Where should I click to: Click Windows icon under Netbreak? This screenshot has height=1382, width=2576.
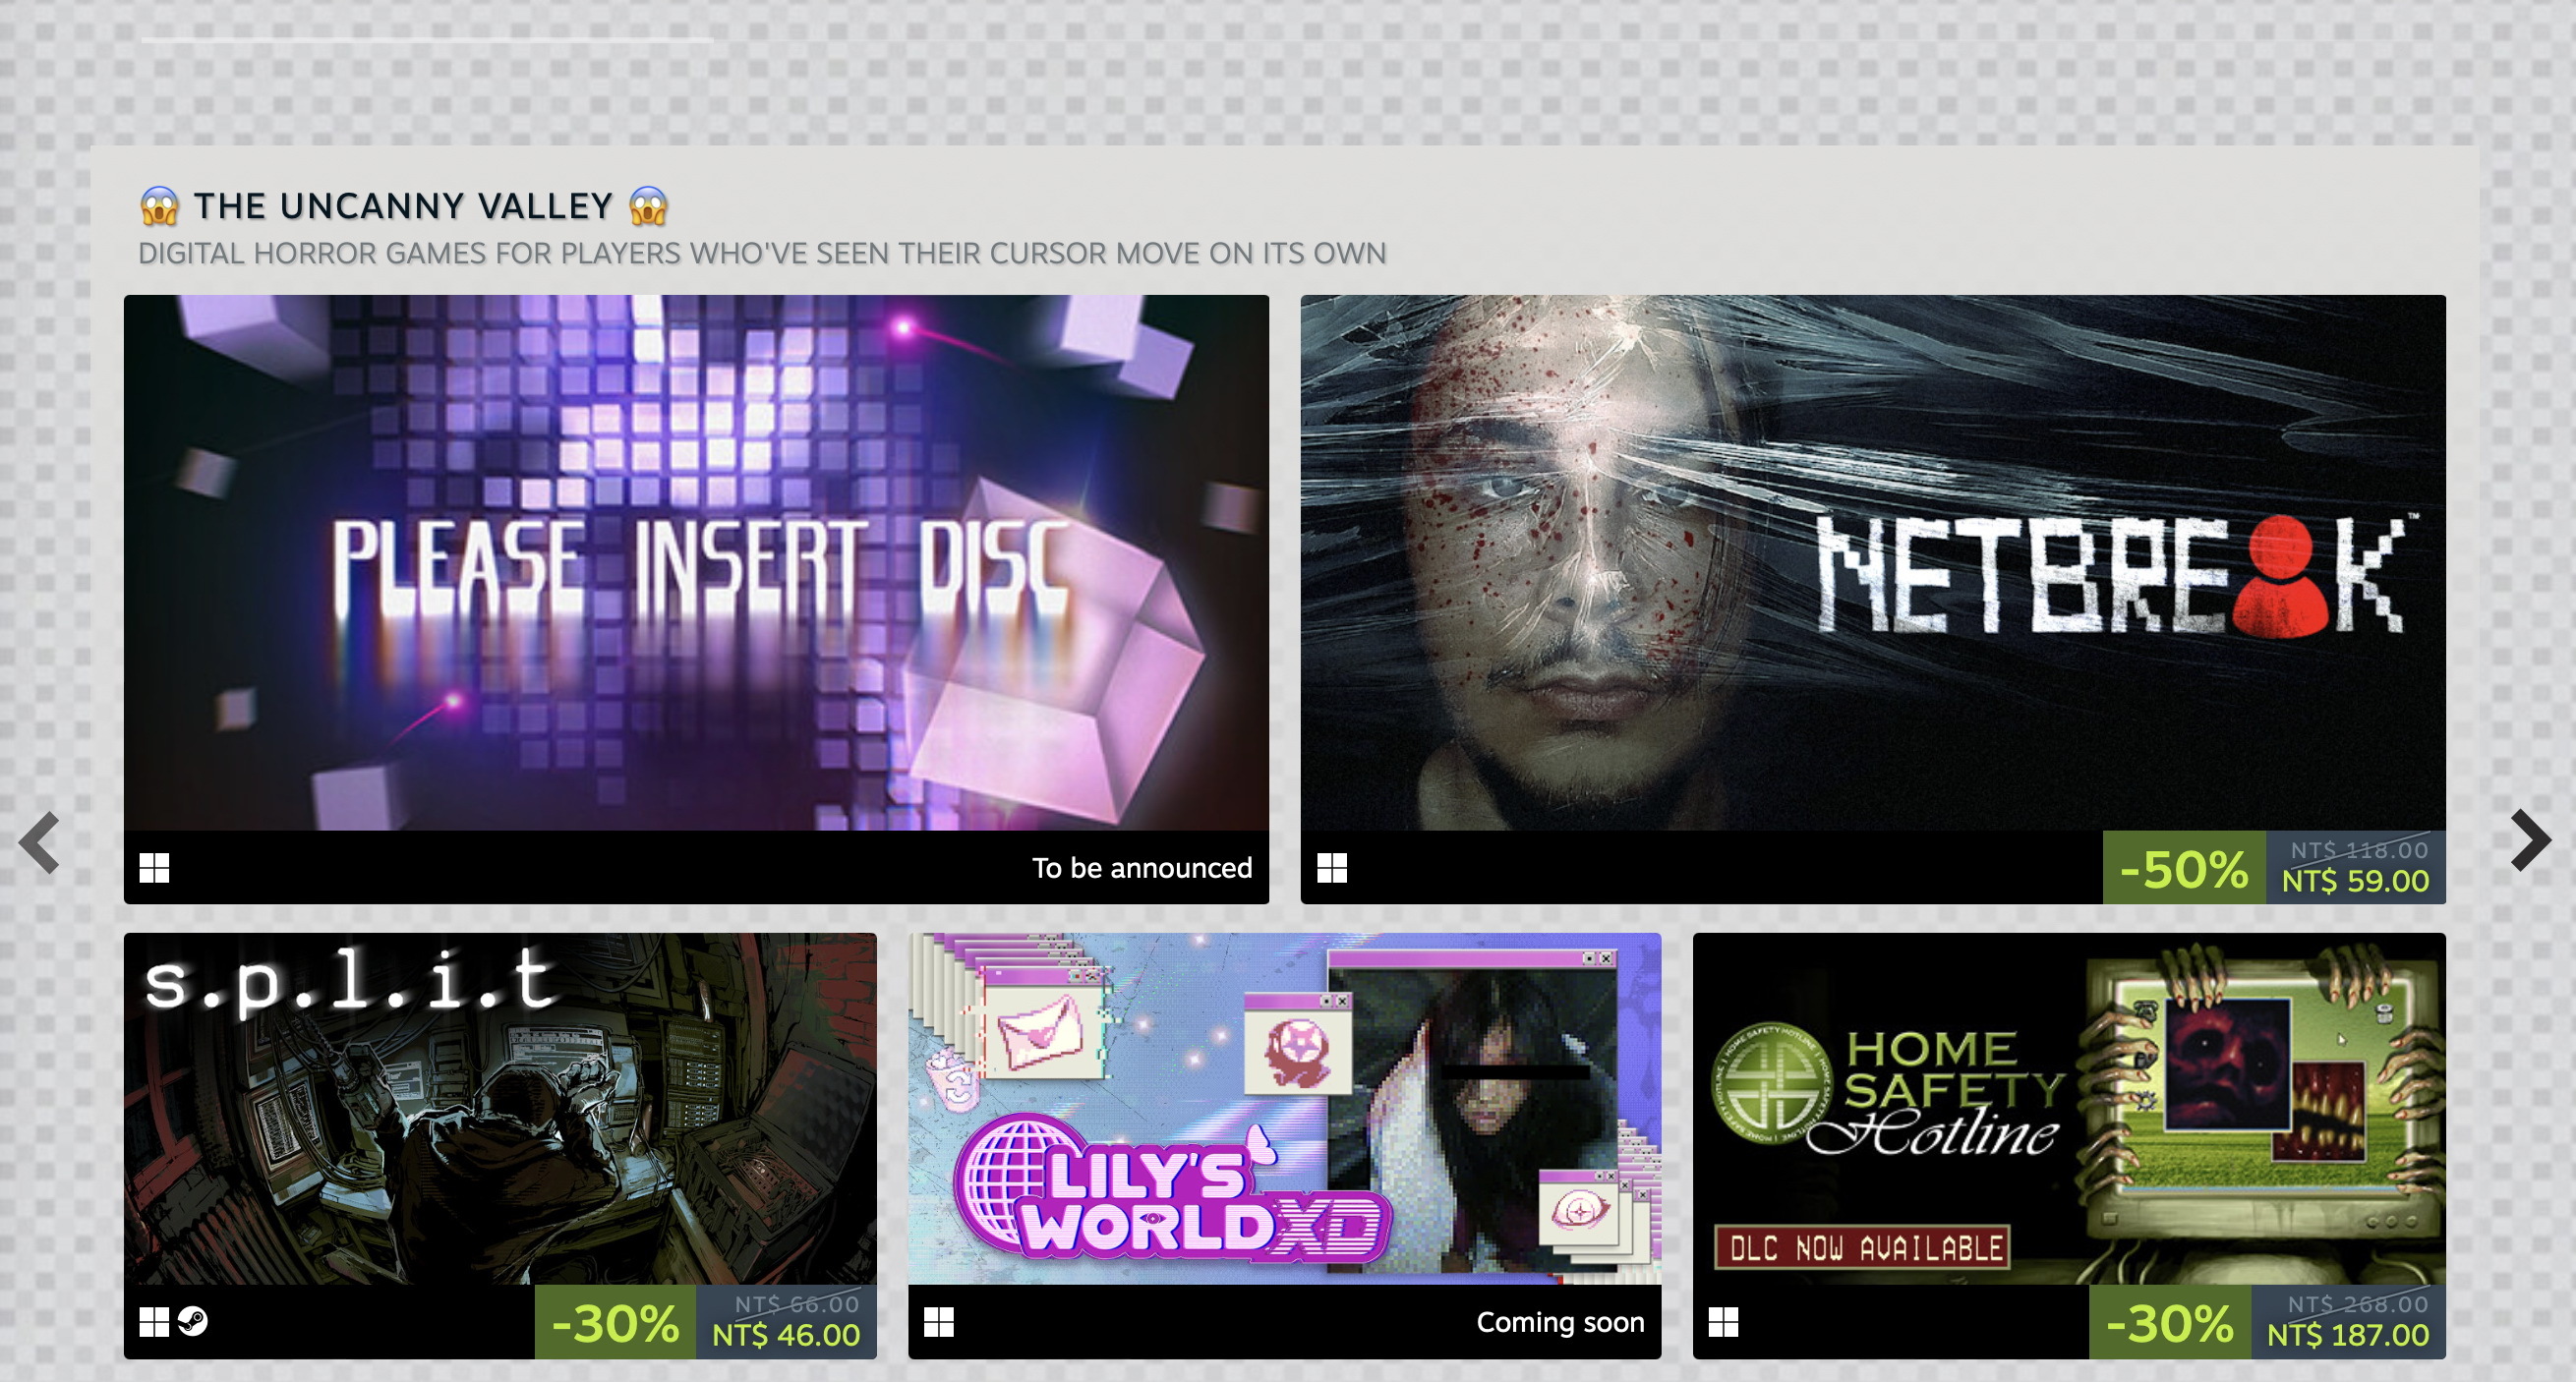tap(1332, 868)
